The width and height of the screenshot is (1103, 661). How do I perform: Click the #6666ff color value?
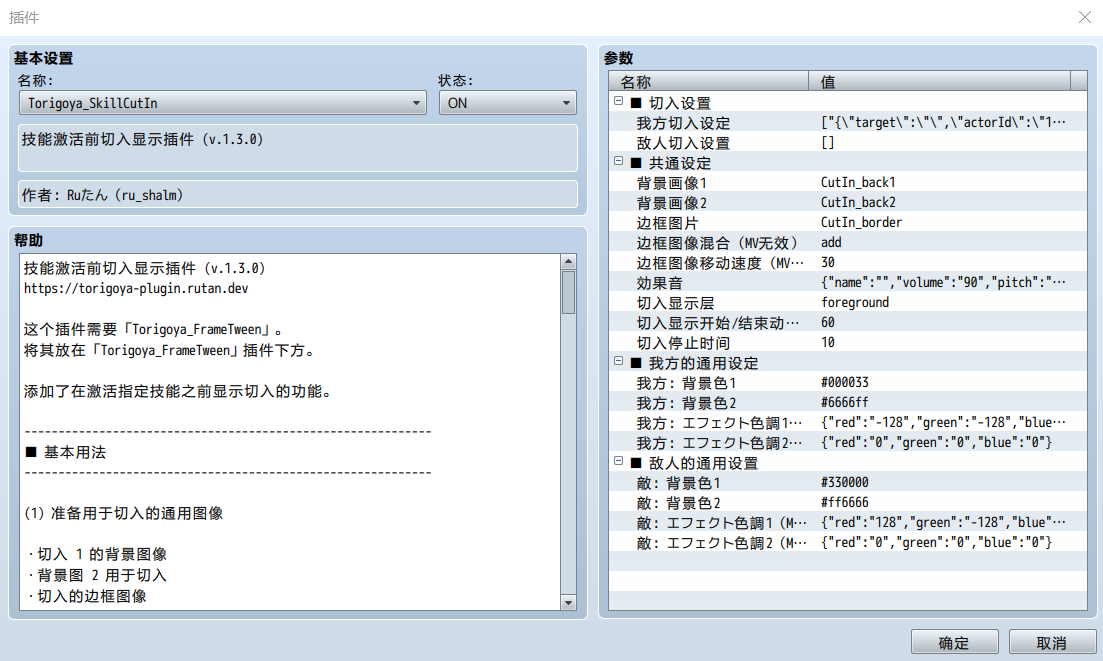pos(844,403)
